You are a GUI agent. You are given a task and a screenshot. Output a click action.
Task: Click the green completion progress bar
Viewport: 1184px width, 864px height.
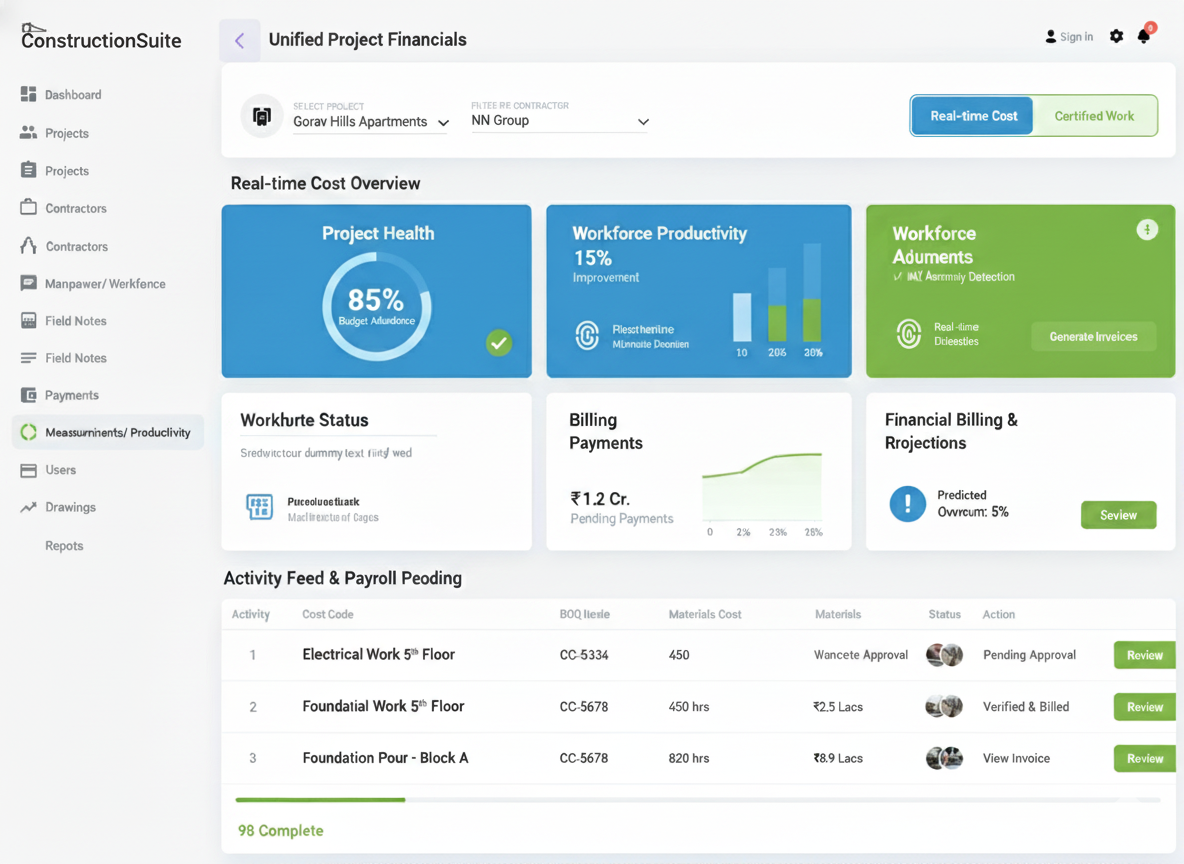click(320, 800)
